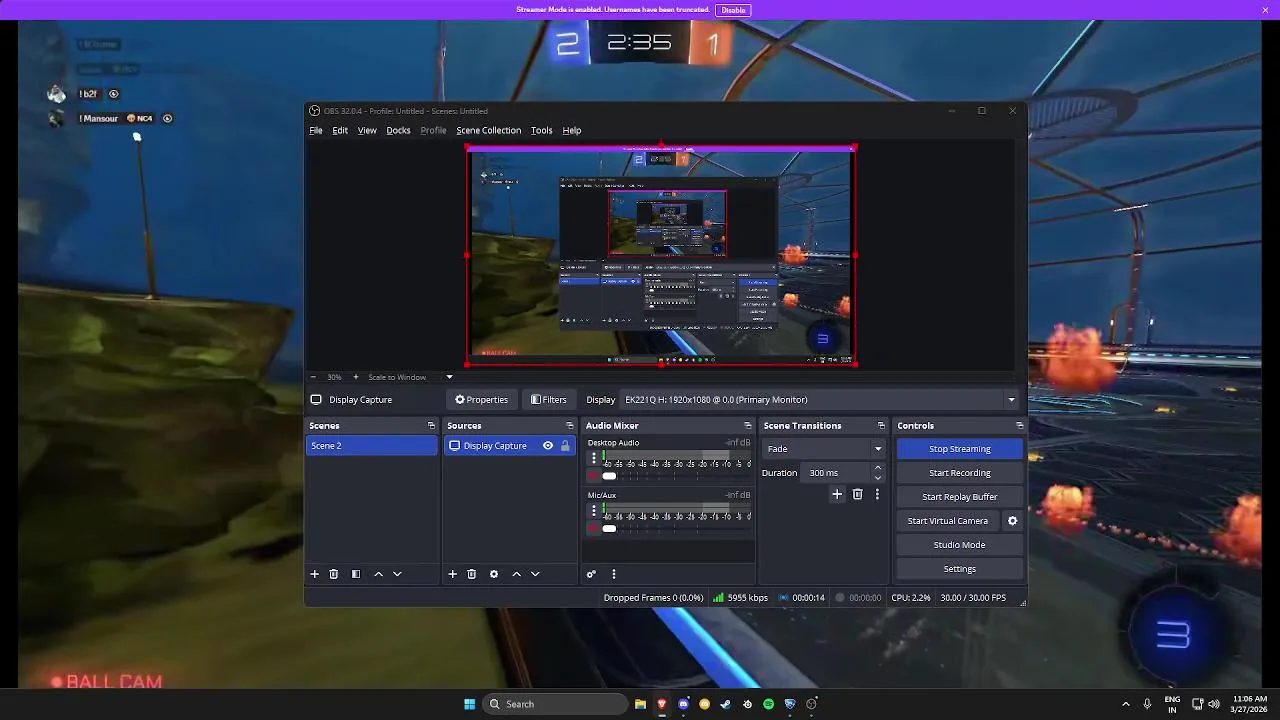1280x720 pixels.
Task: Pop out the Scenes dock
Action: (431, 426)
